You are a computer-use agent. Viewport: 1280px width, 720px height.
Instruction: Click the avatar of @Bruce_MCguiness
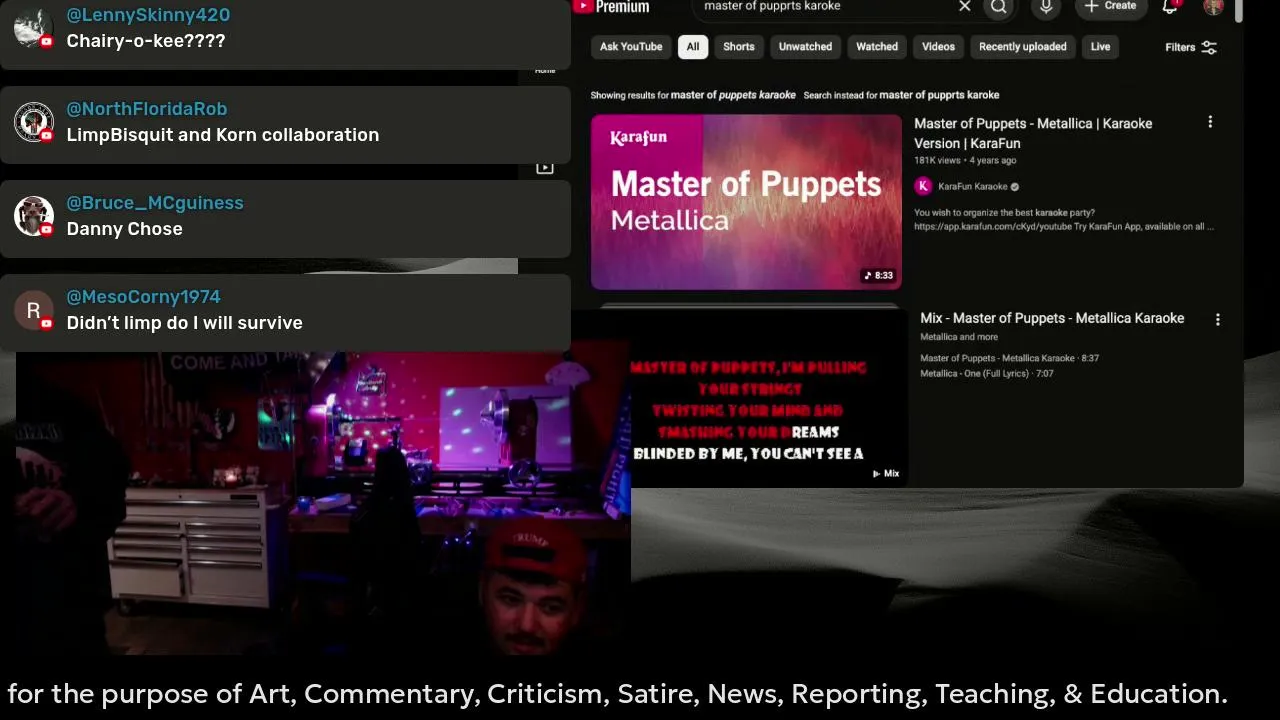33,216
